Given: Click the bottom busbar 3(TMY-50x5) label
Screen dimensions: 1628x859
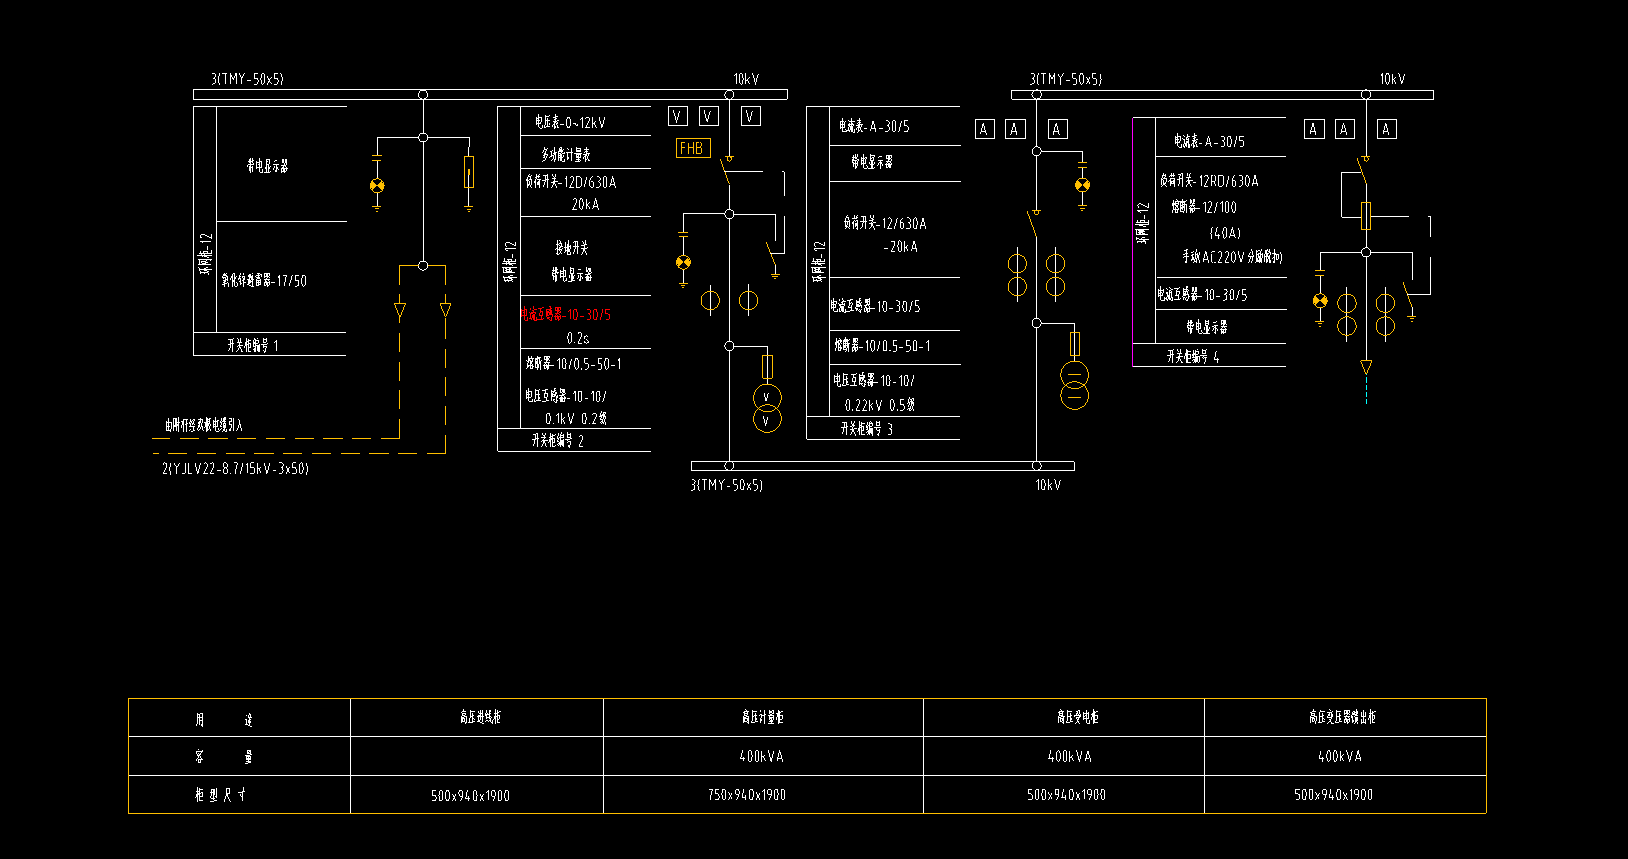Looking at the screenshot, I should click(727, 485).
